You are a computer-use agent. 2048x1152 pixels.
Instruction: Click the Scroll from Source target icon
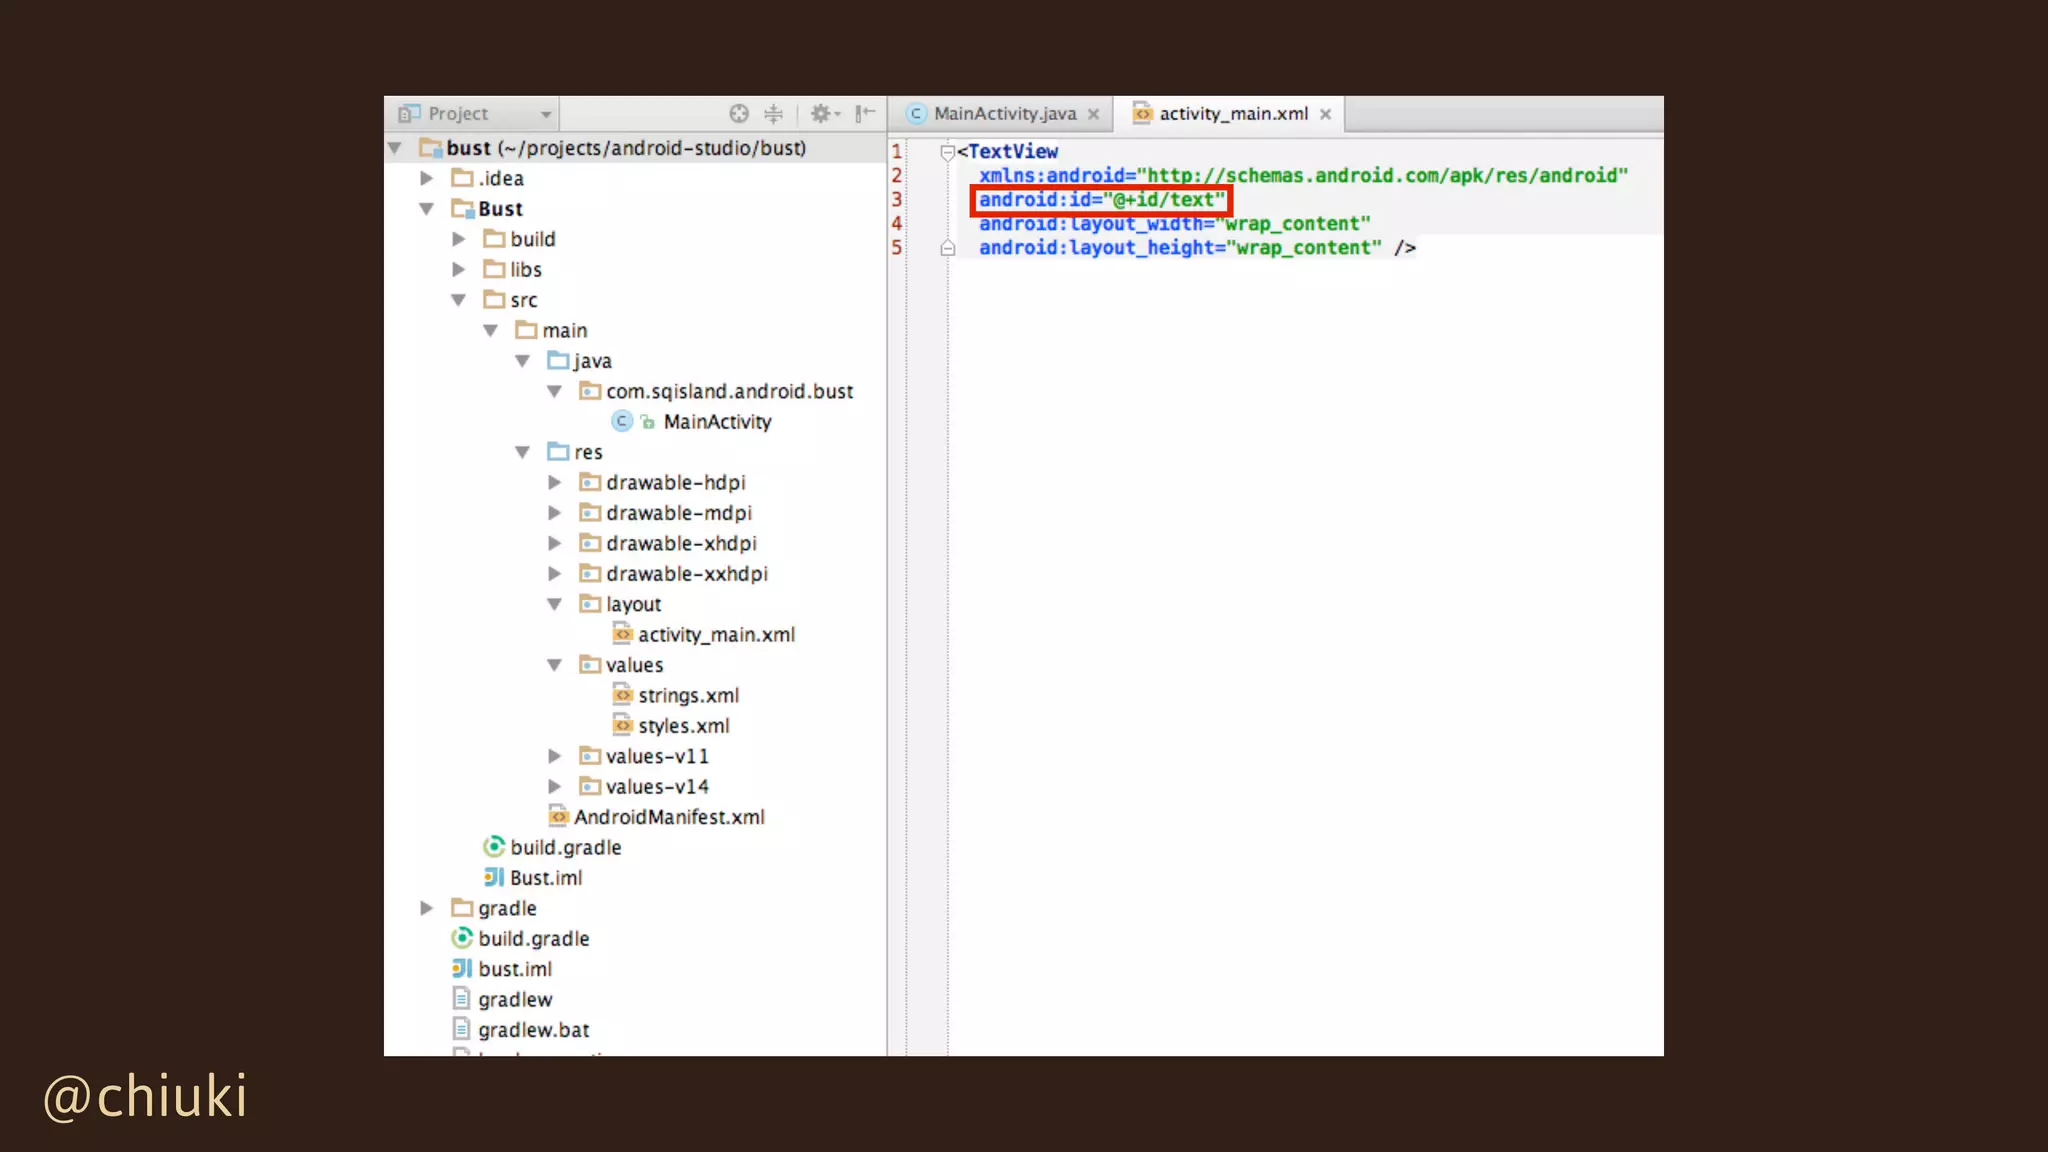739,114
